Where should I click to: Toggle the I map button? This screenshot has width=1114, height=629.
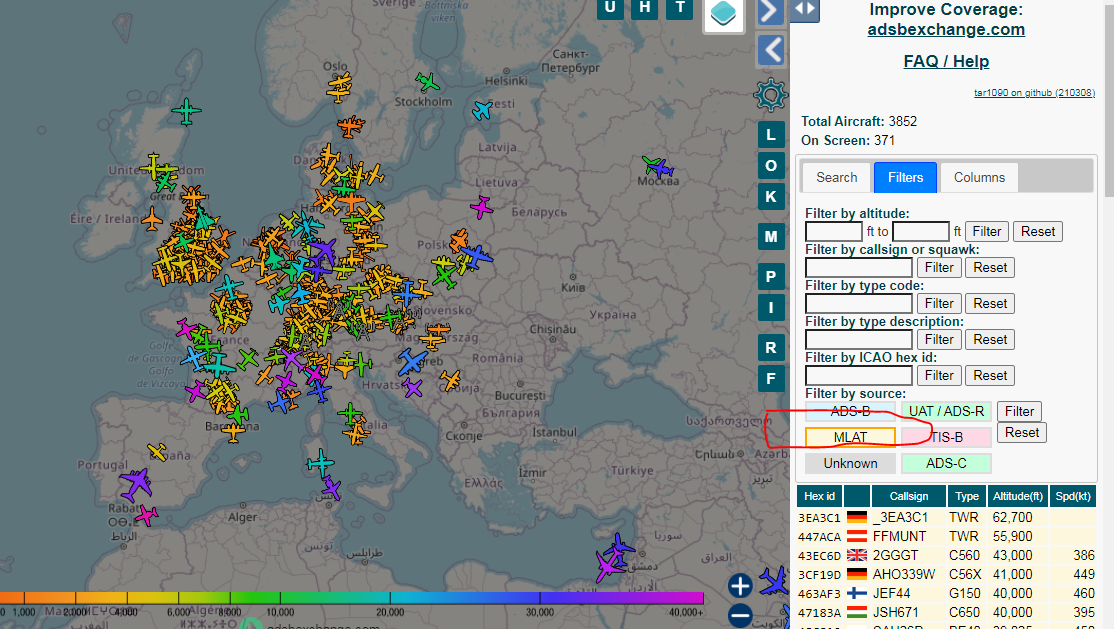click(771, 308)
